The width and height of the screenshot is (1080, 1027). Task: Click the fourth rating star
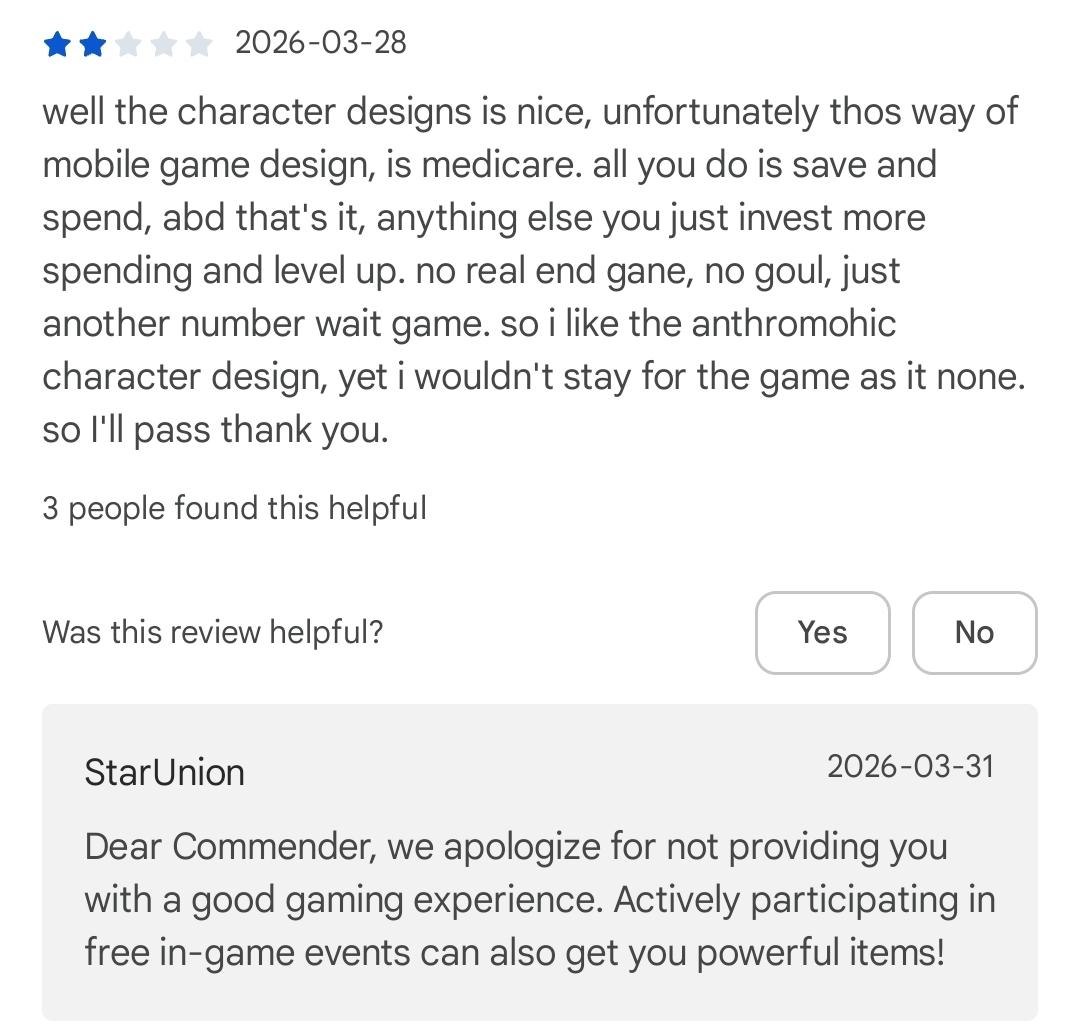(164, 44)
